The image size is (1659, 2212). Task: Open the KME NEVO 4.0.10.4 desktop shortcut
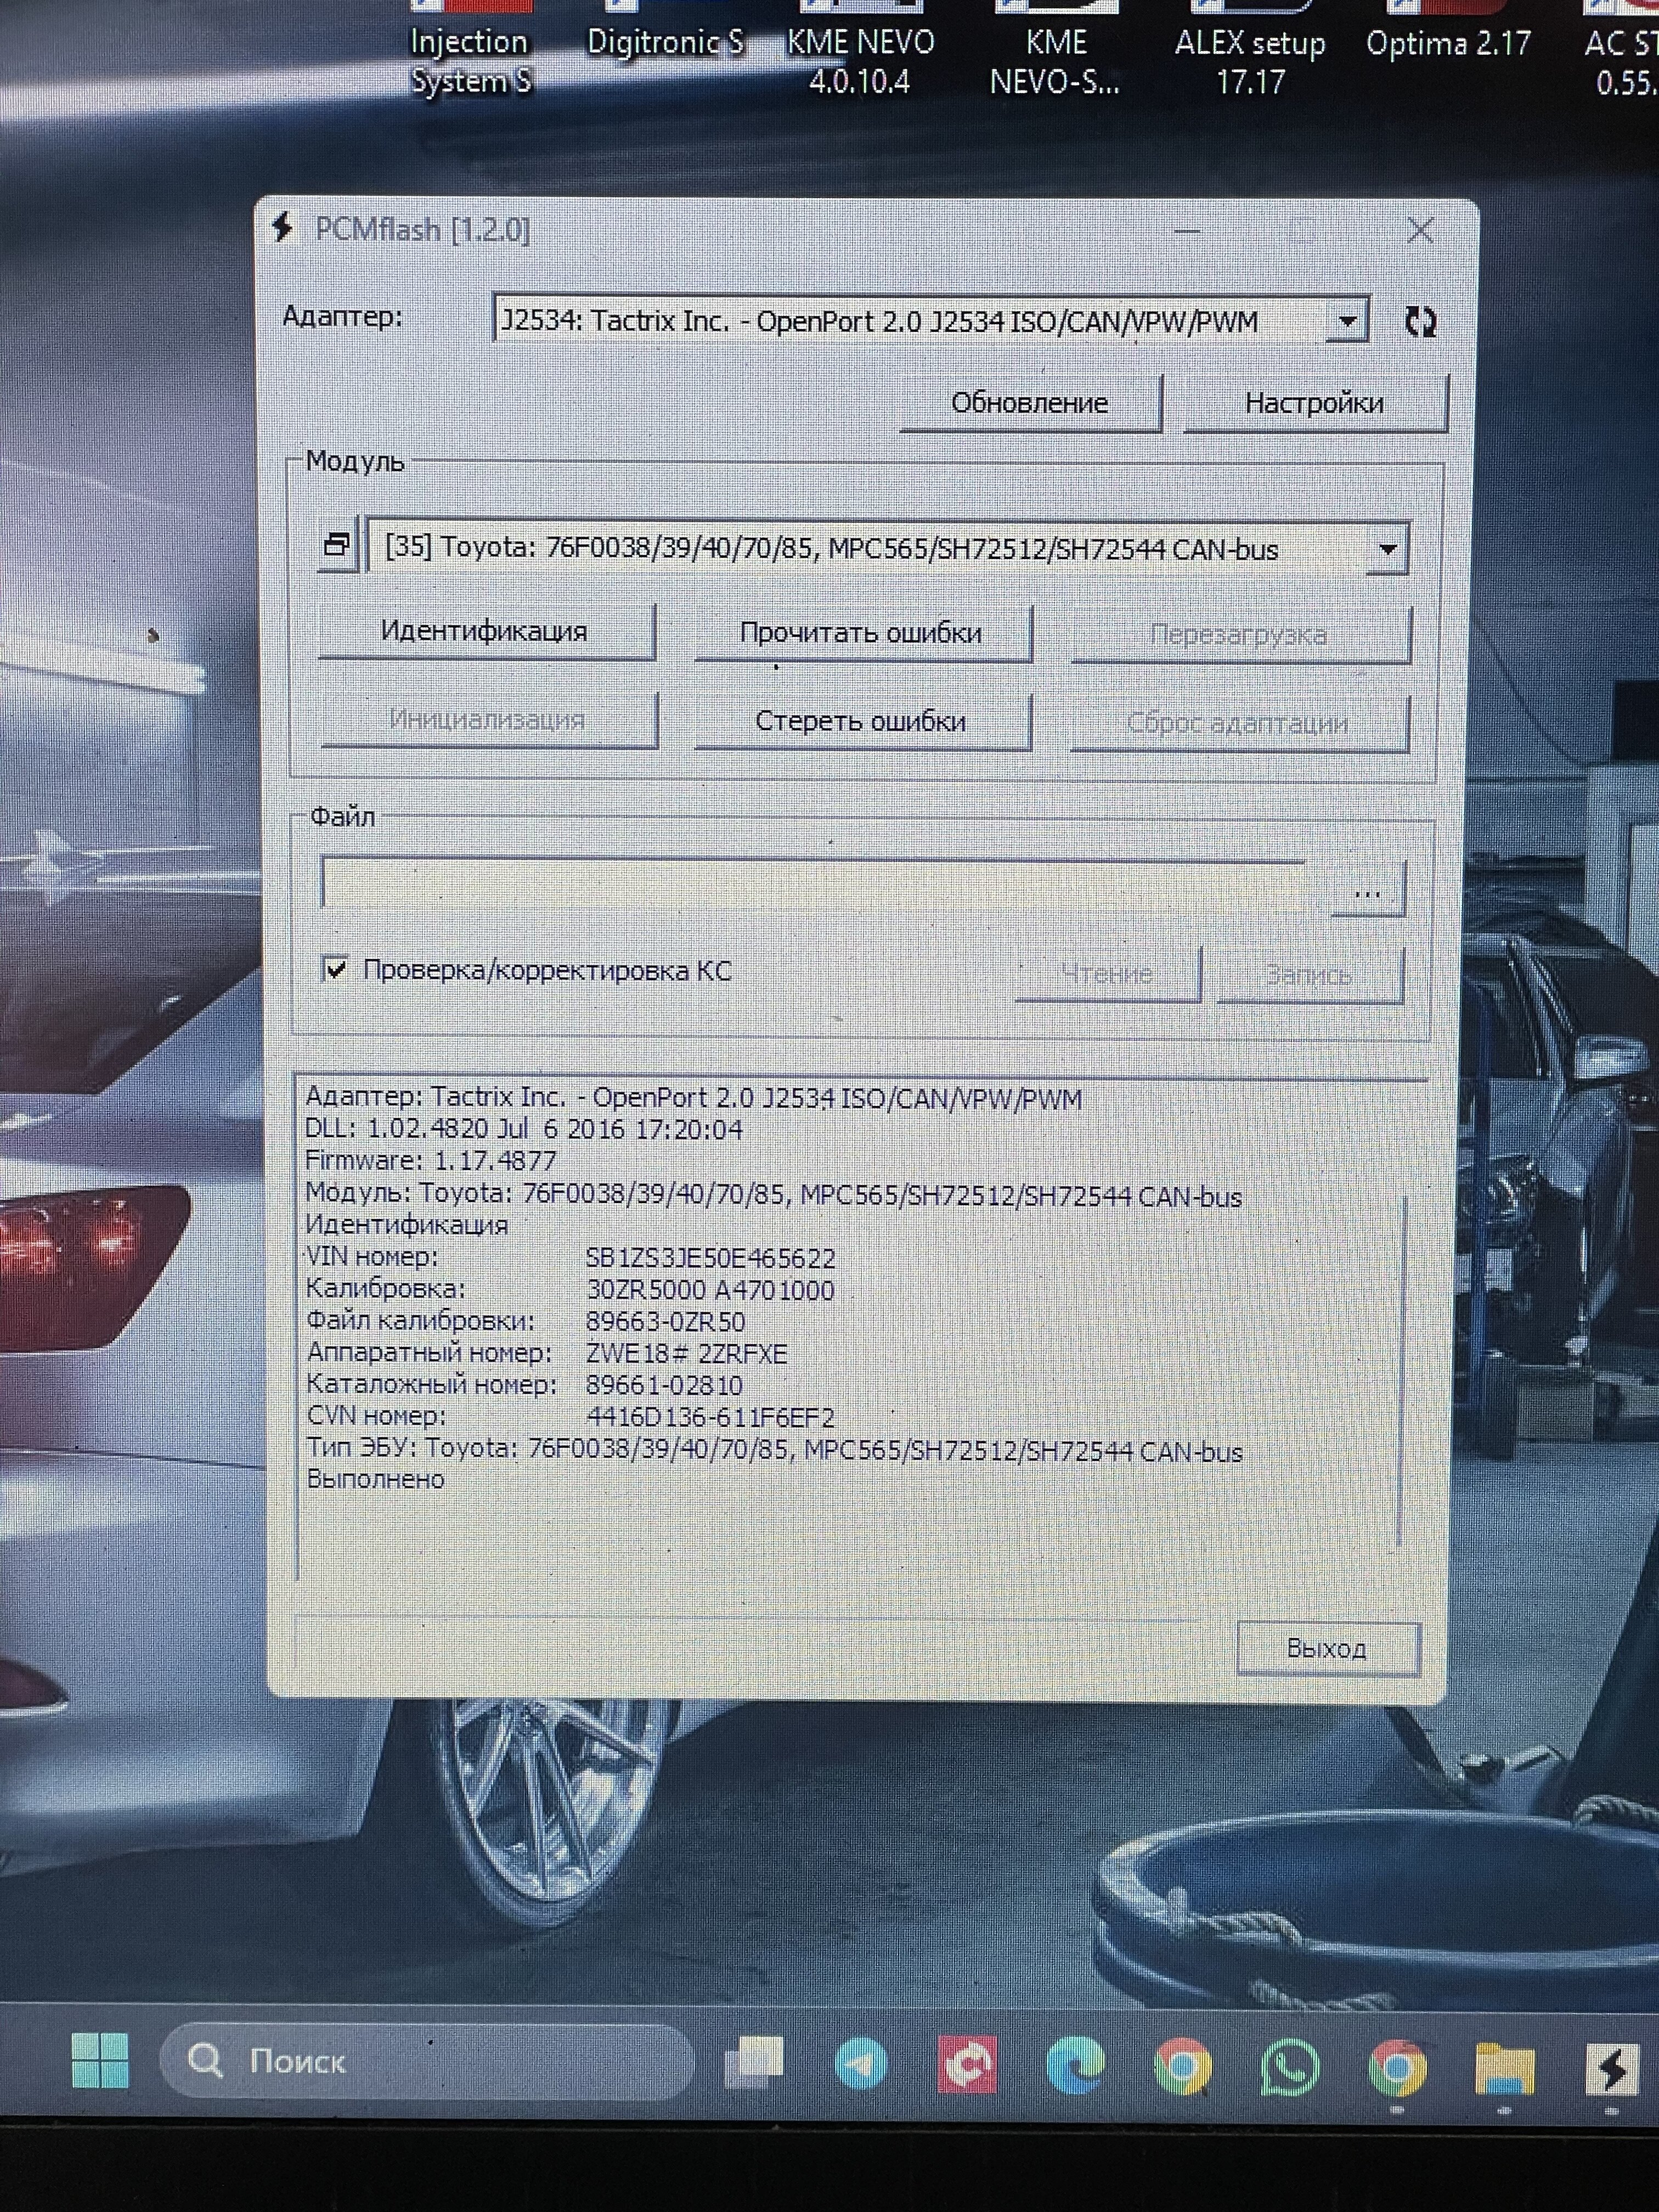[x=860, y=60]
